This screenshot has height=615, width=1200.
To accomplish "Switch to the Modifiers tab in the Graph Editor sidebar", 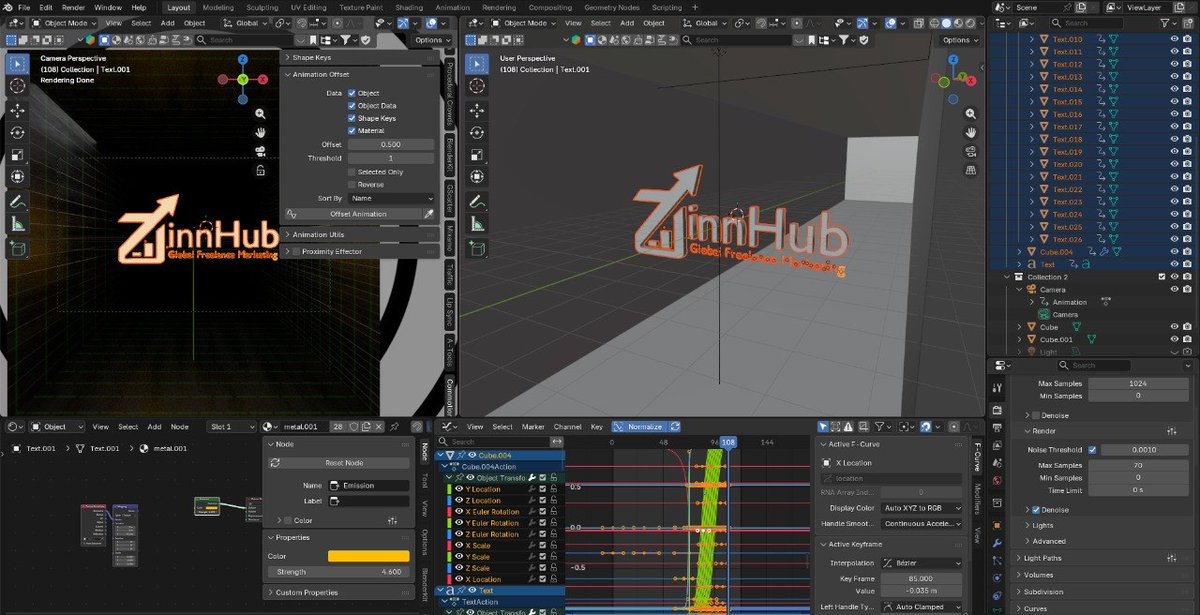I will pyautogui.click(x=975, y=500).
